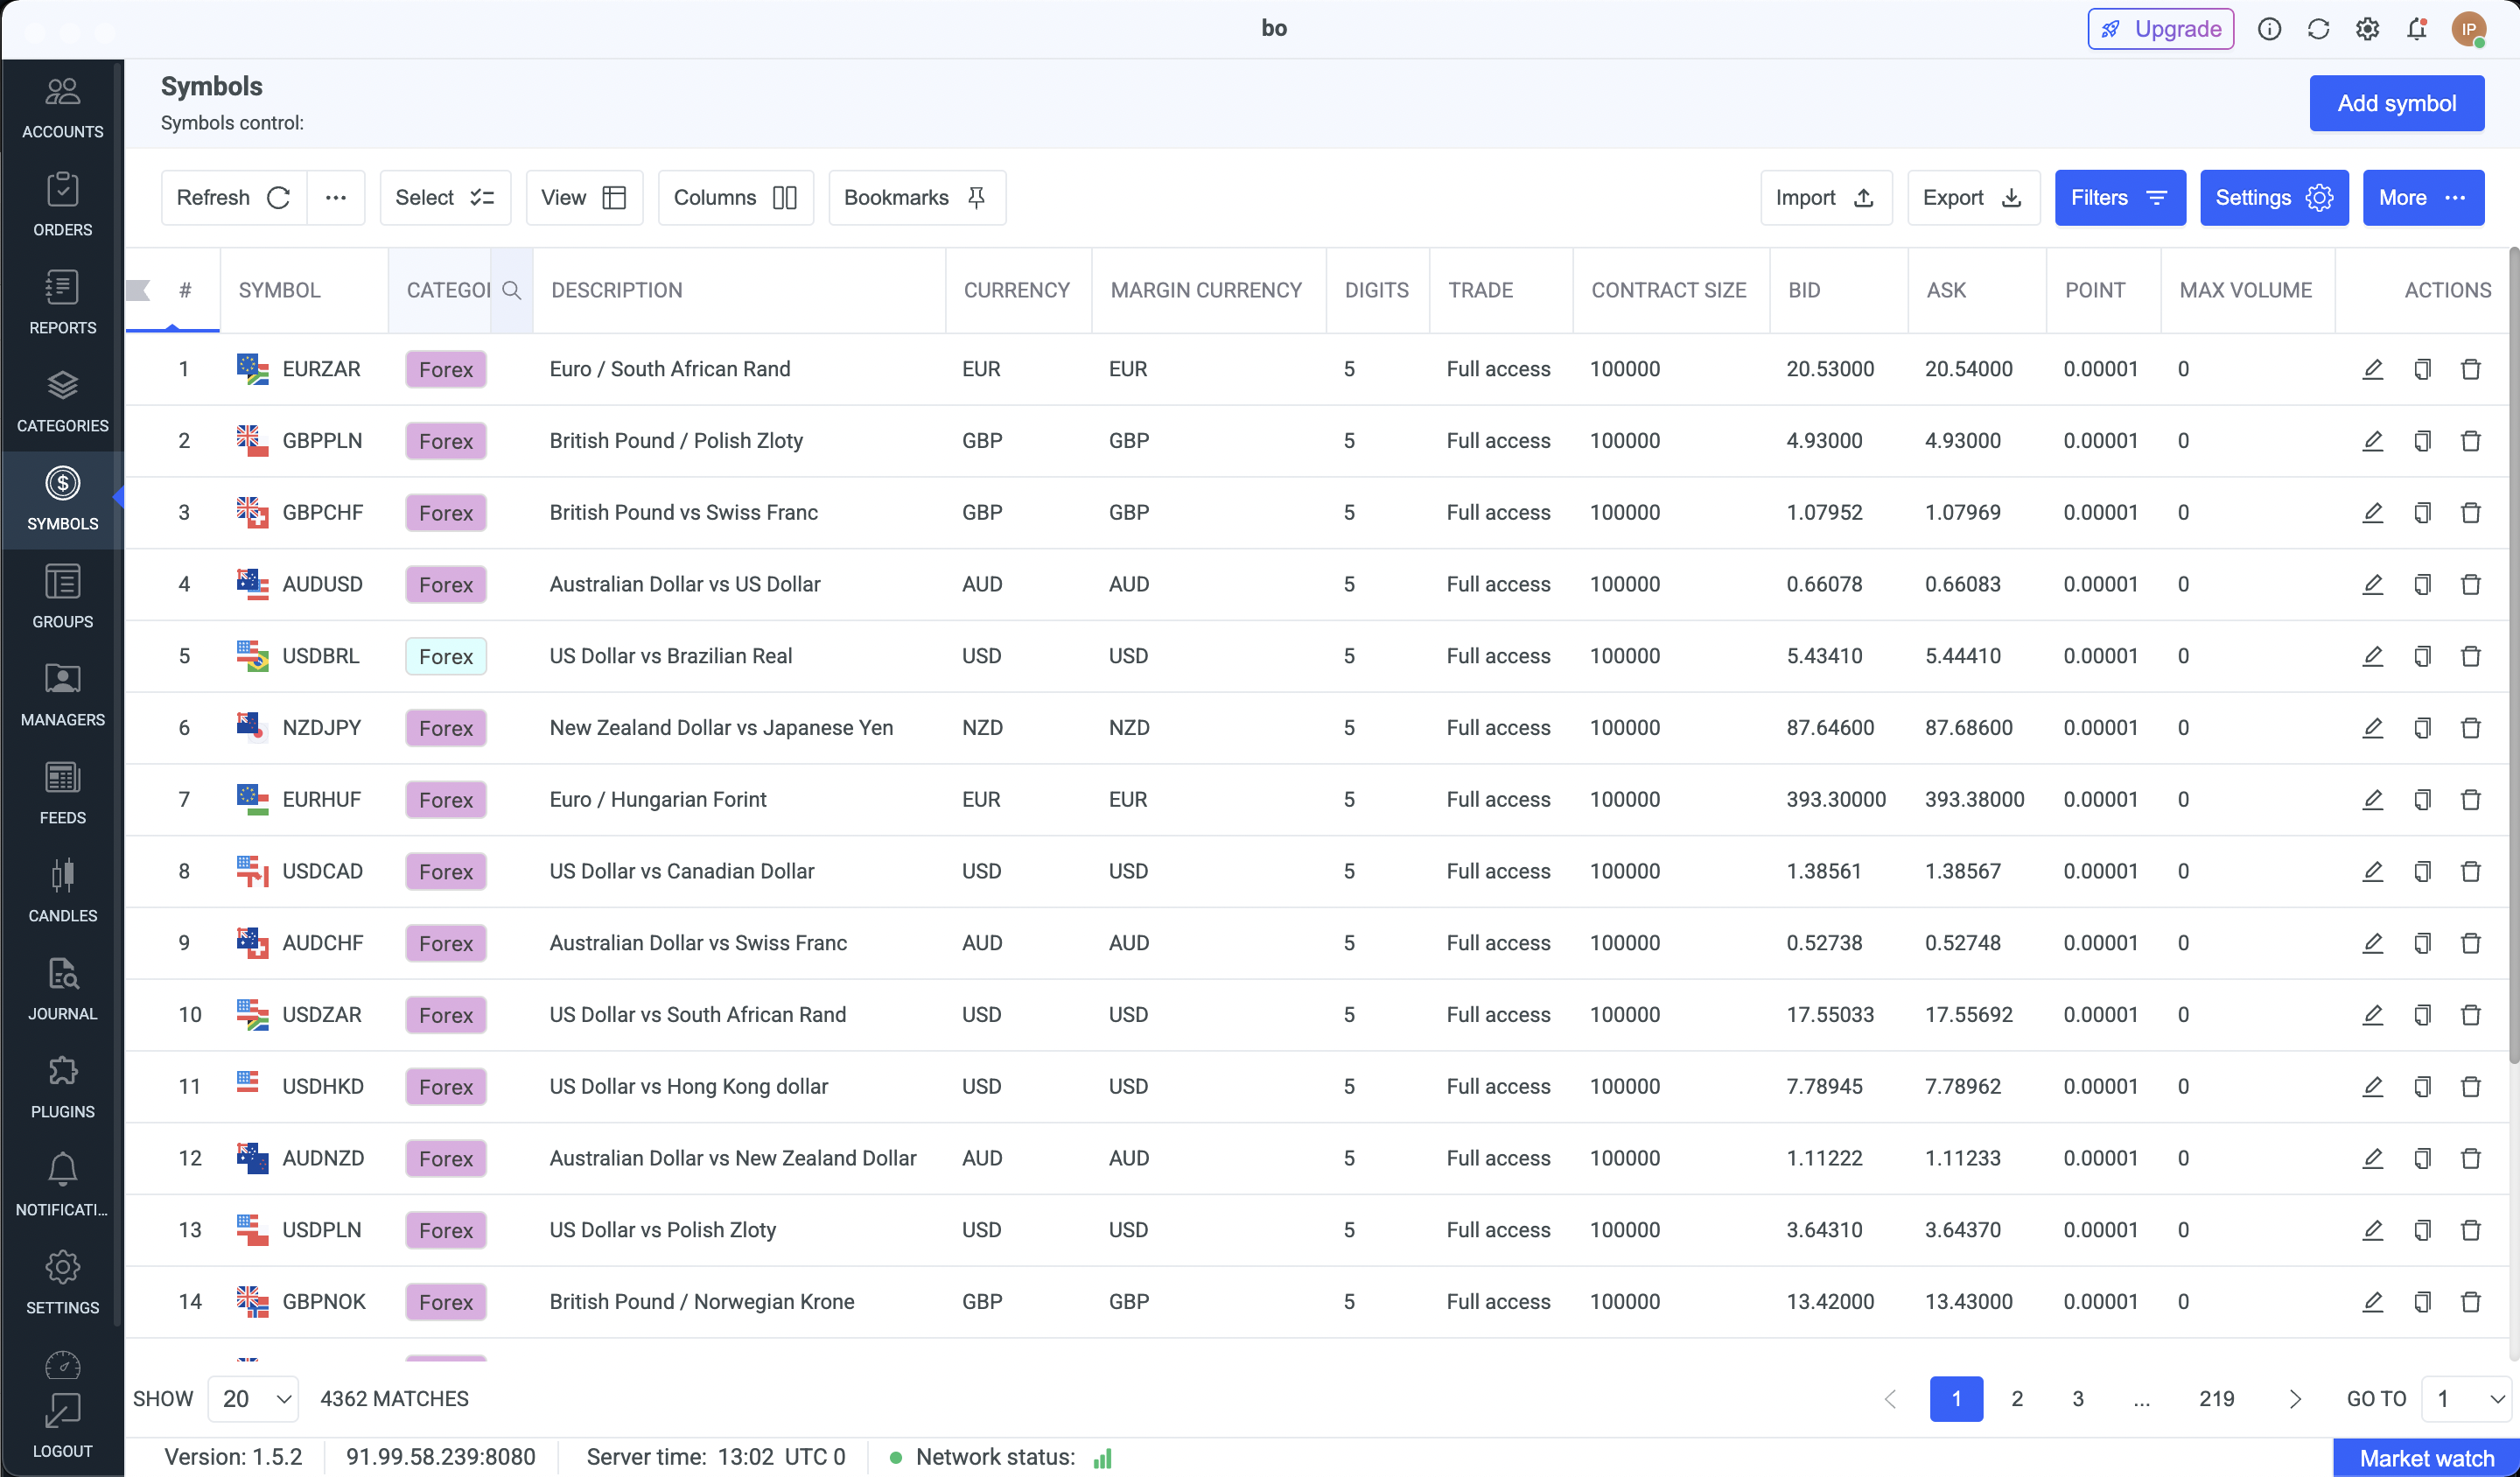The height and width of the screenshot is (1477, 2520).
Task: Expand the Go To page dropdown
Action: (2467, 1398)
